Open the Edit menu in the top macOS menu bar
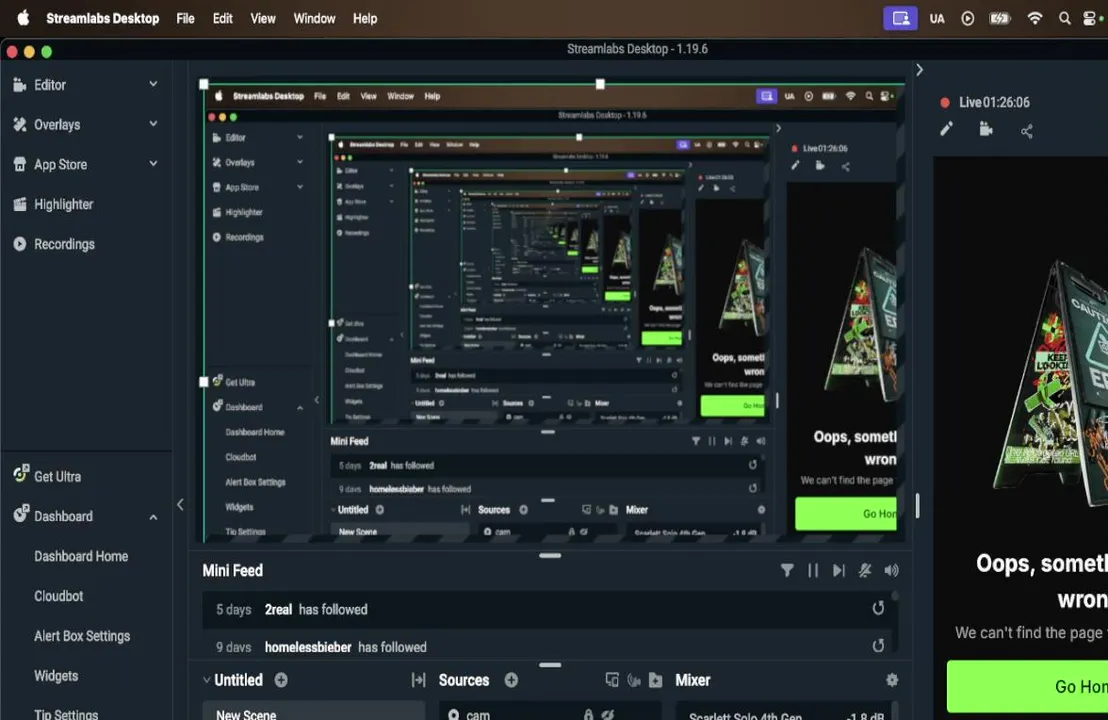The width and height of the screenshot is (1108, 720). [223, 18]
